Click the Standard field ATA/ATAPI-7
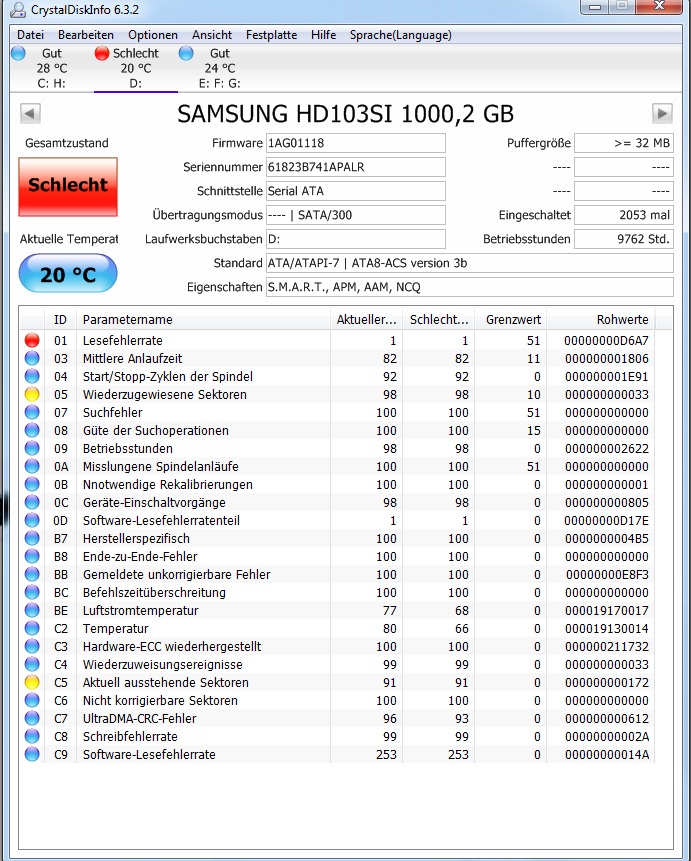Viewport: 691px width, 861px height. (470, 263)
